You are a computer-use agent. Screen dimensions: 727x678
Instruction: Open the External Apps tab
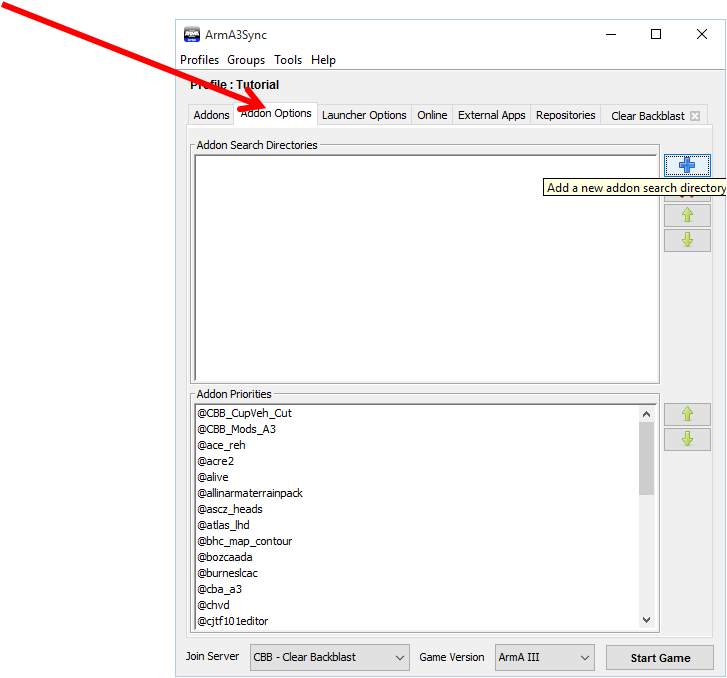[491, 115]
